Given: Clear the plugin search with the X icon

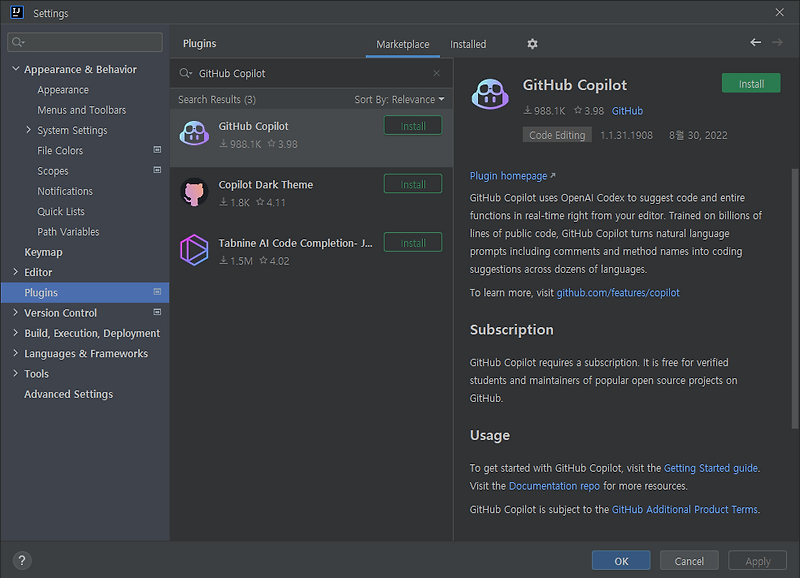Looking at the screenshot, I should coord(436,73).
